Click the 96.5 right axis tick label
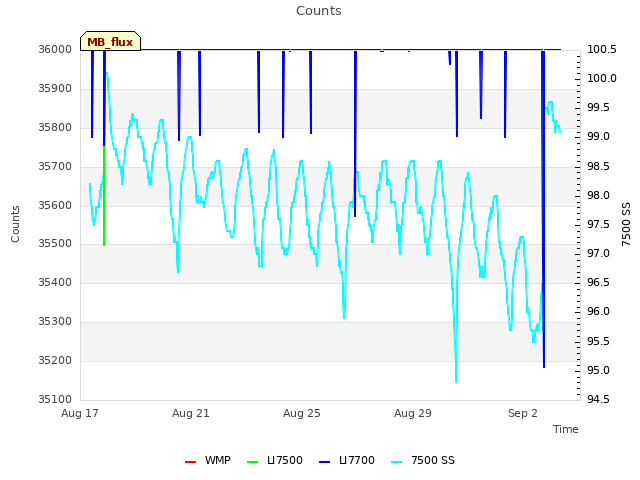 [x=598, y=282]
